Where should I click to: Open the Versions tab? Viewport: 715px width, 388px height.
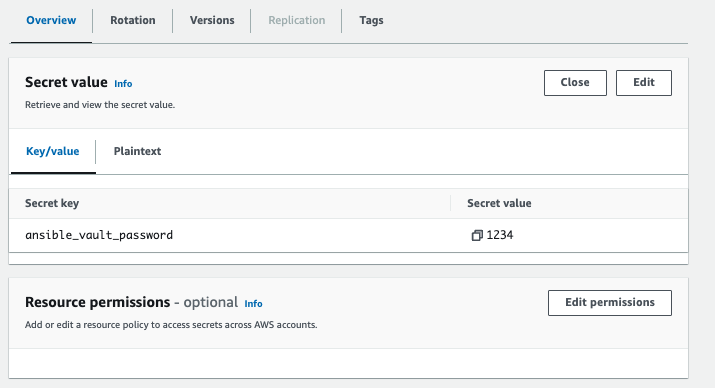[212, 21]
